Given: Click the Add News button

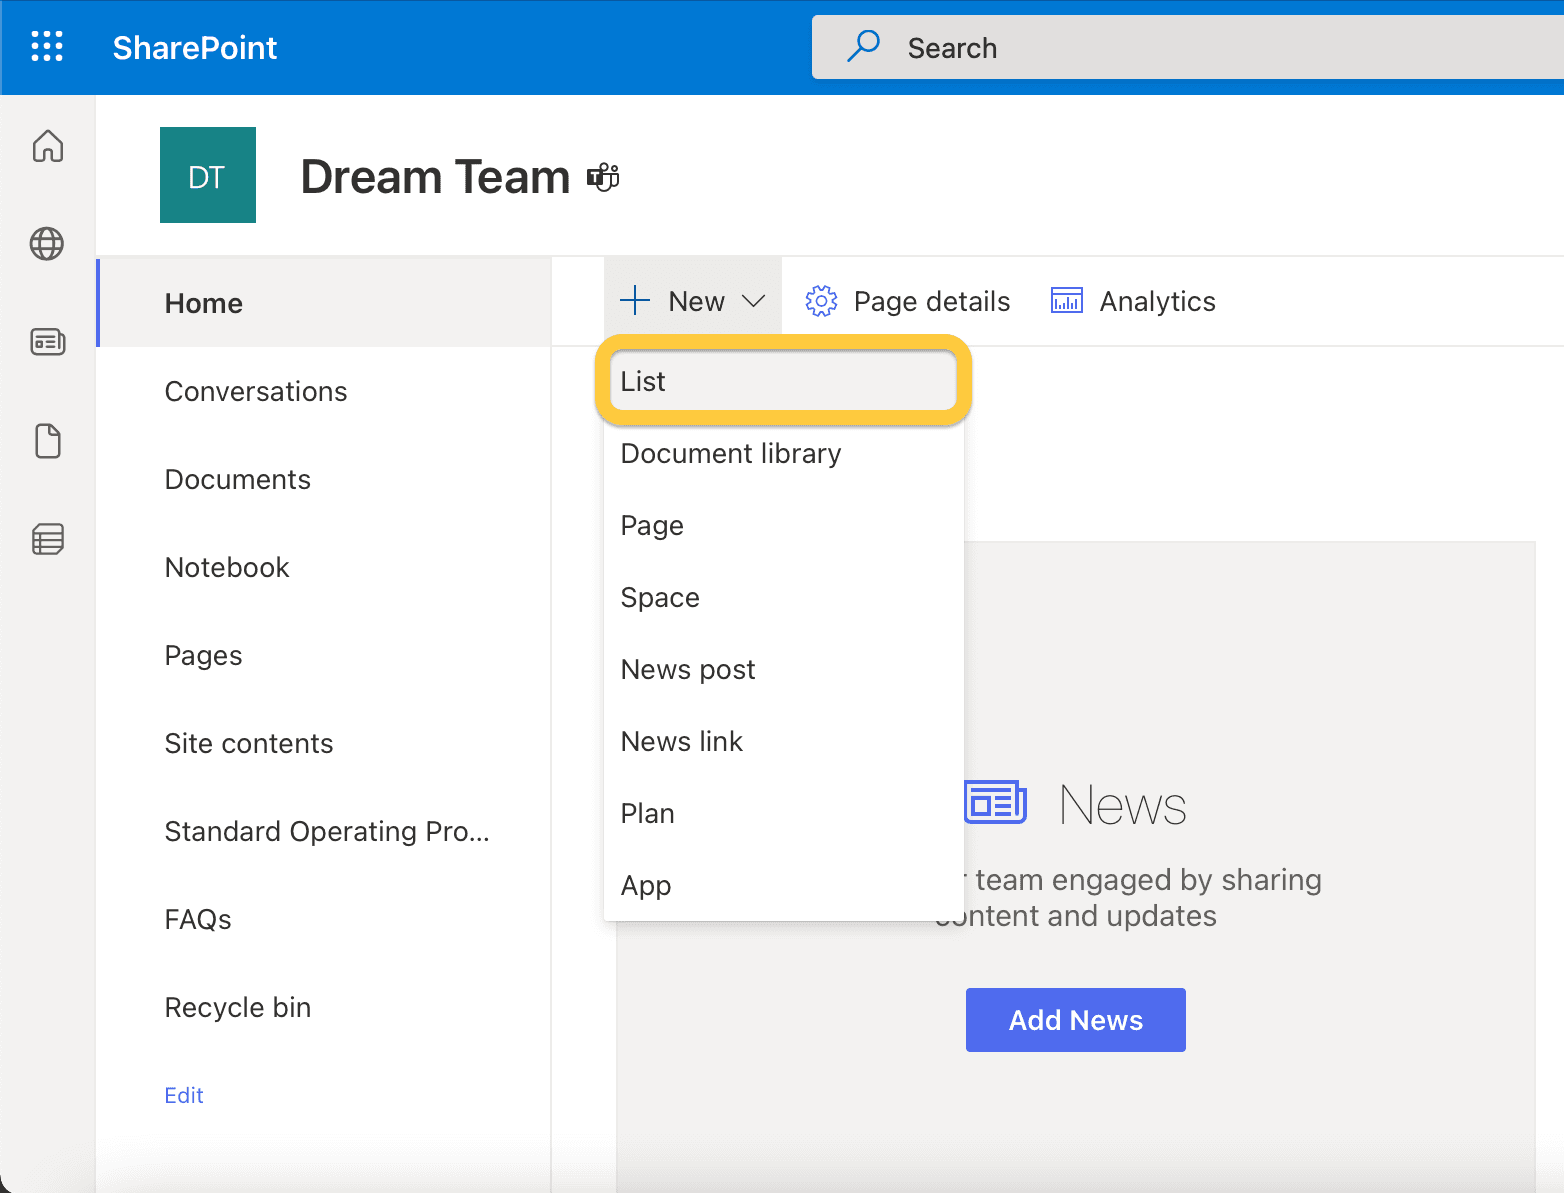Looking at the screenshot, I should tap(1075, 1019).
